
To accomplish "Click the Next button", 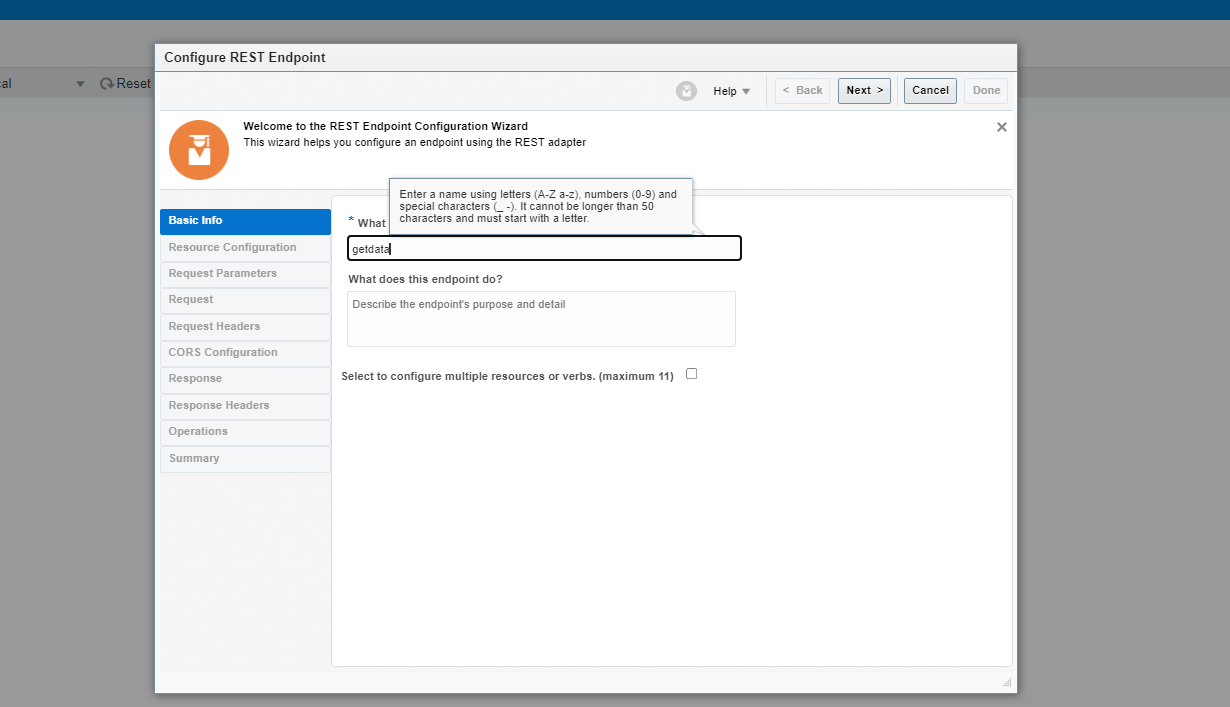I will 863,90.
